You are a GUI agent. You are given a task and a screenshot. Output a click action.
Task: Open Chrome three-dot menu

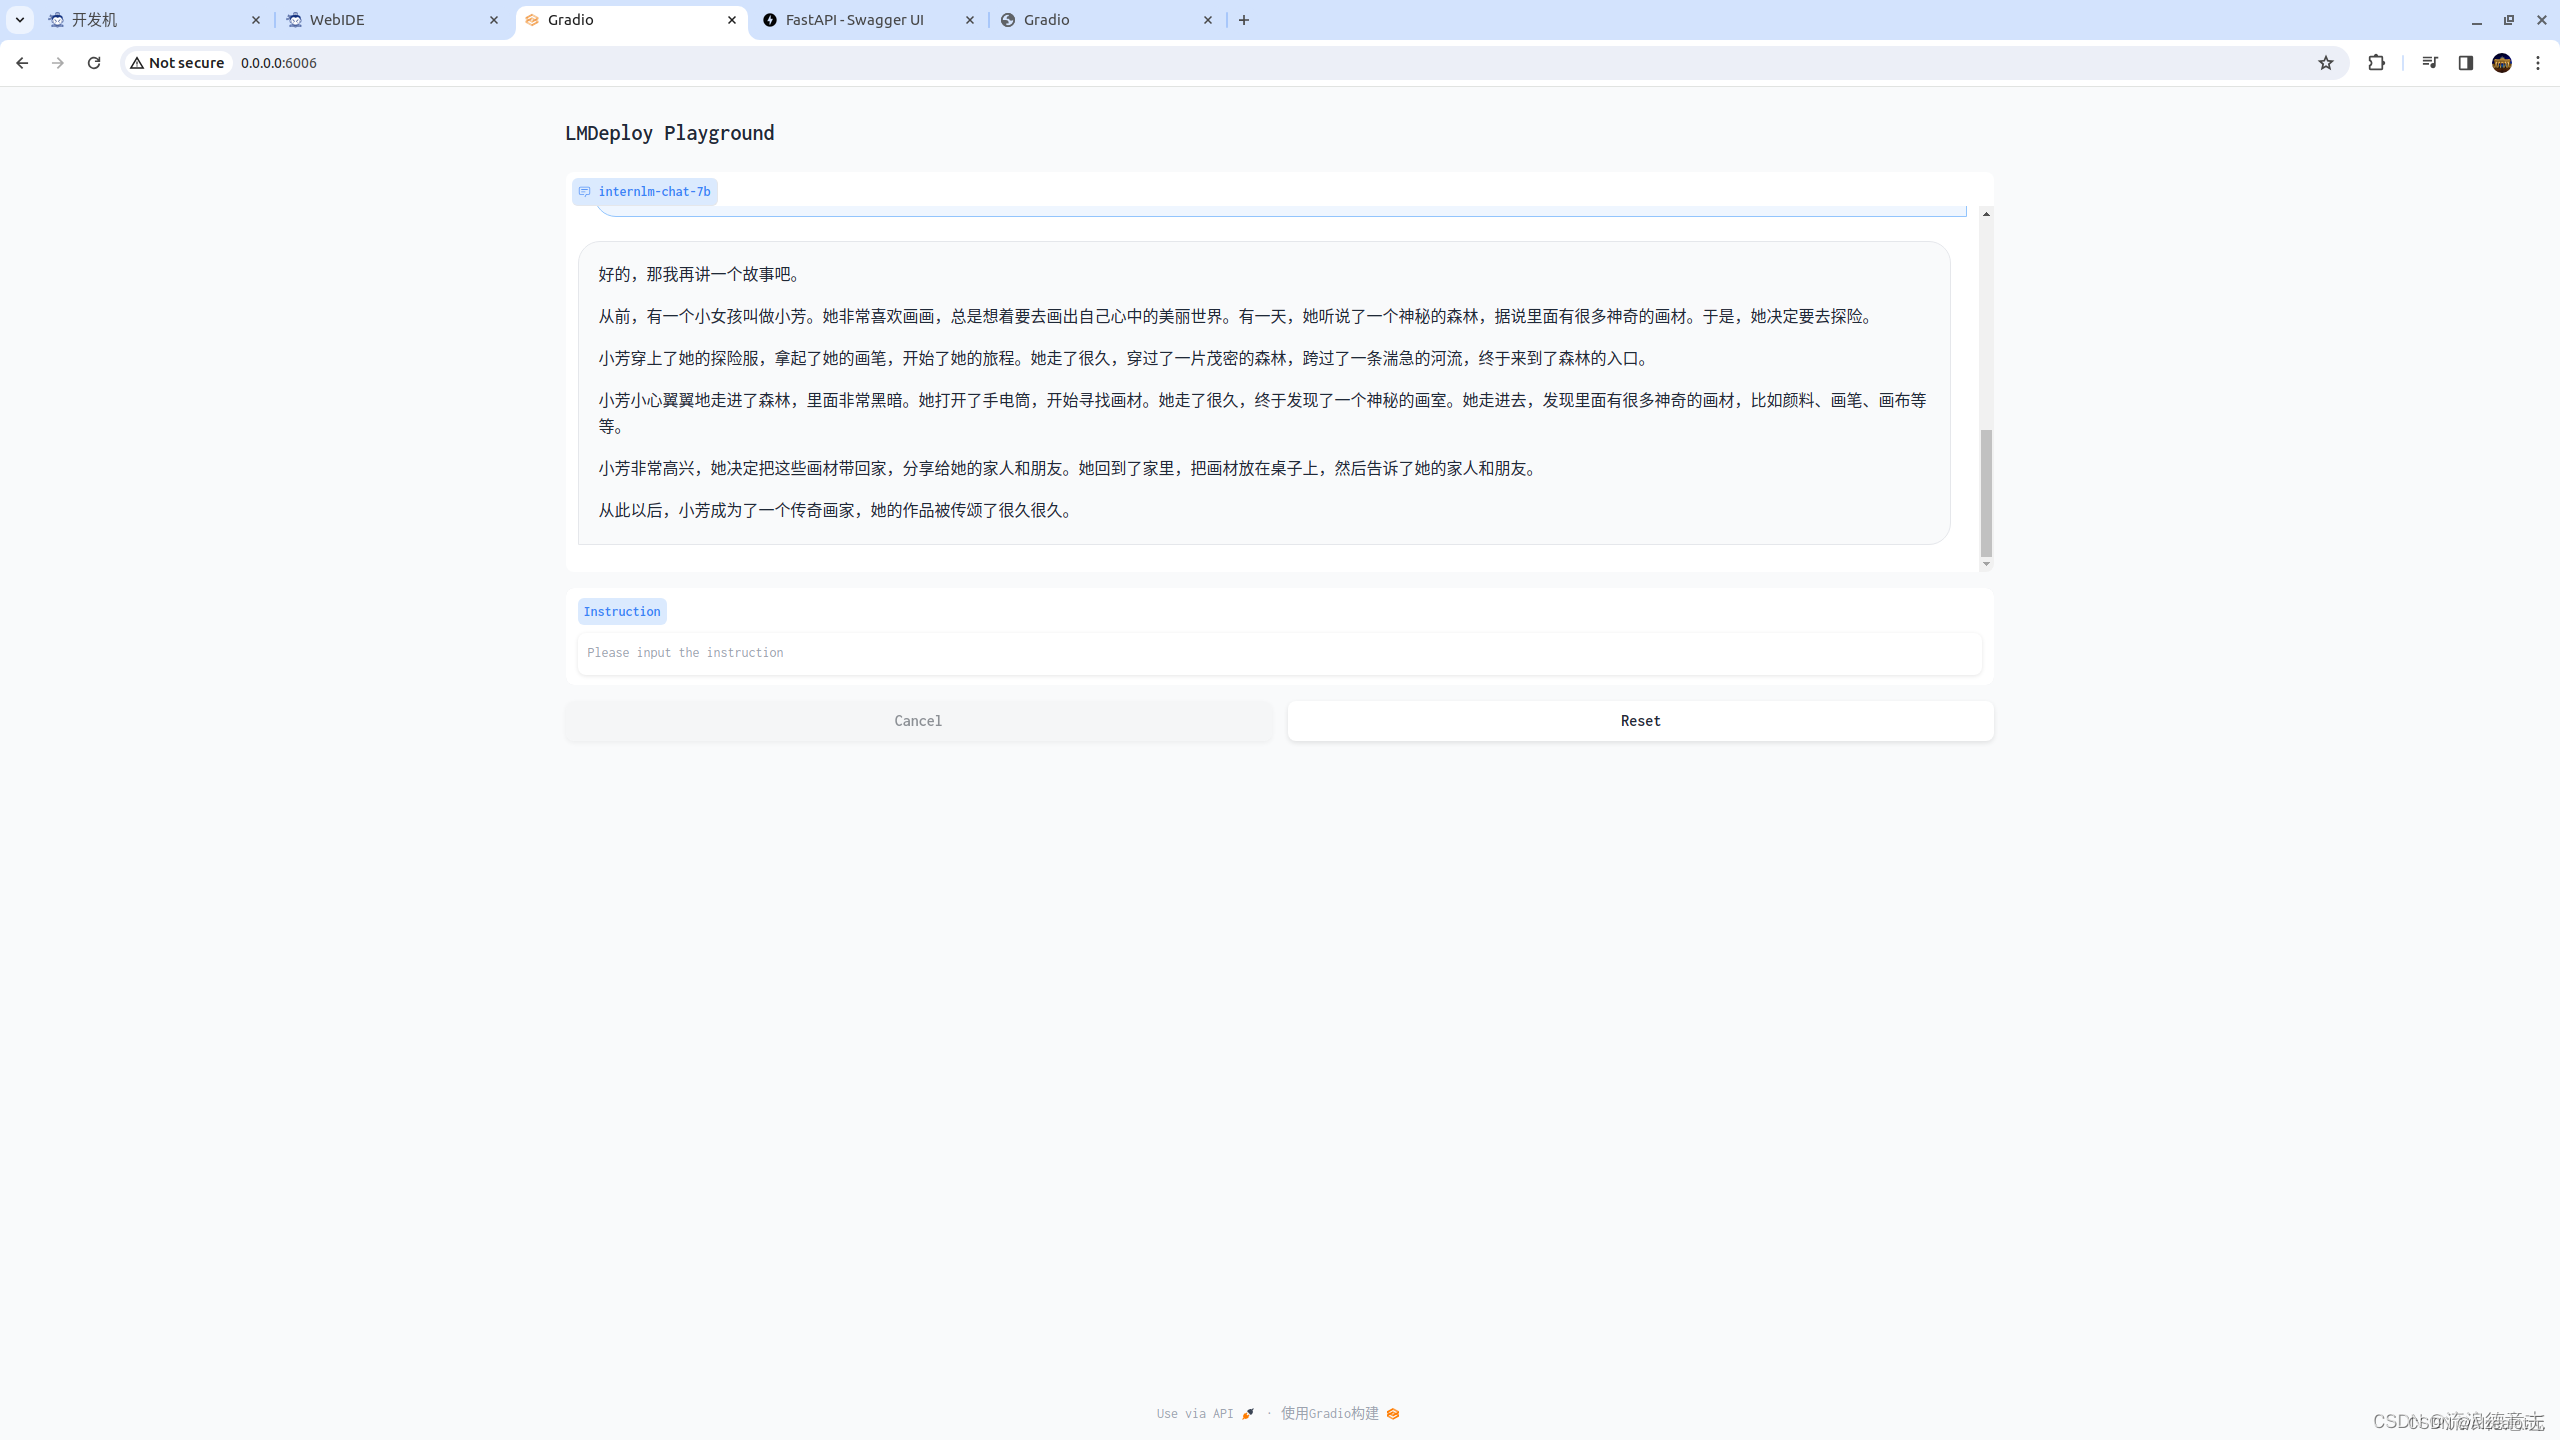2538,63
